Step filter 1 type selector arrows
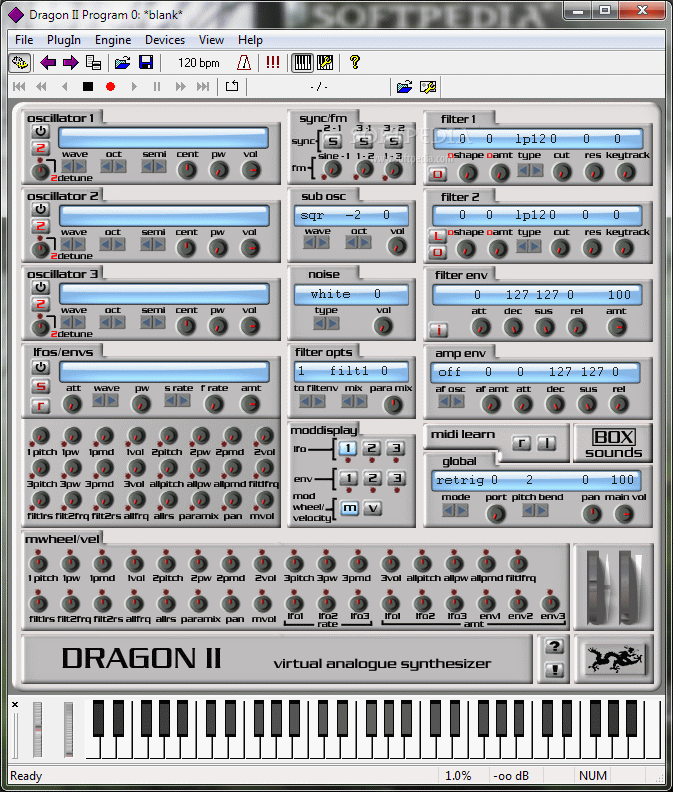 (530, 170)
